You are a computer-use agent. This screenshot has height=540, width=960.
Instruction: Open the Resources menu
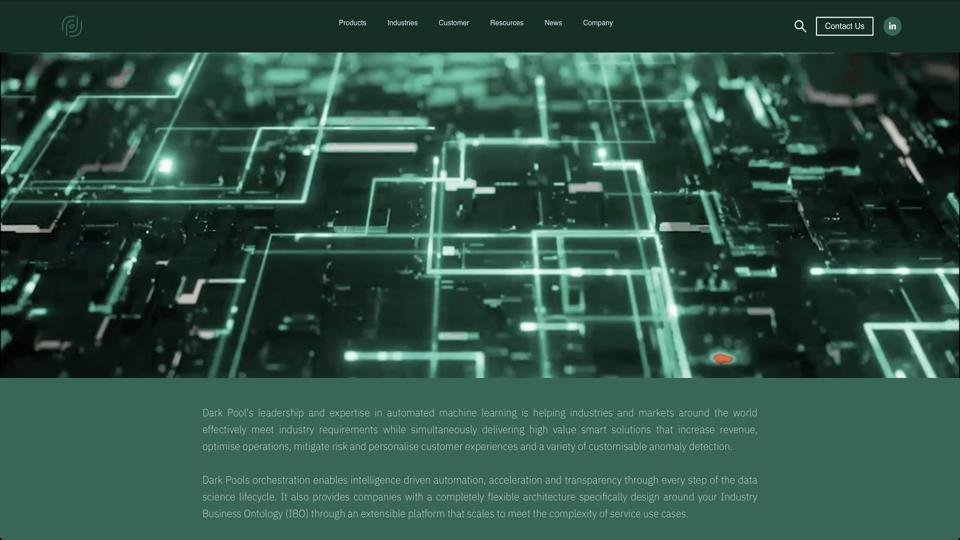pyautogui.click(x=506, y=23)
